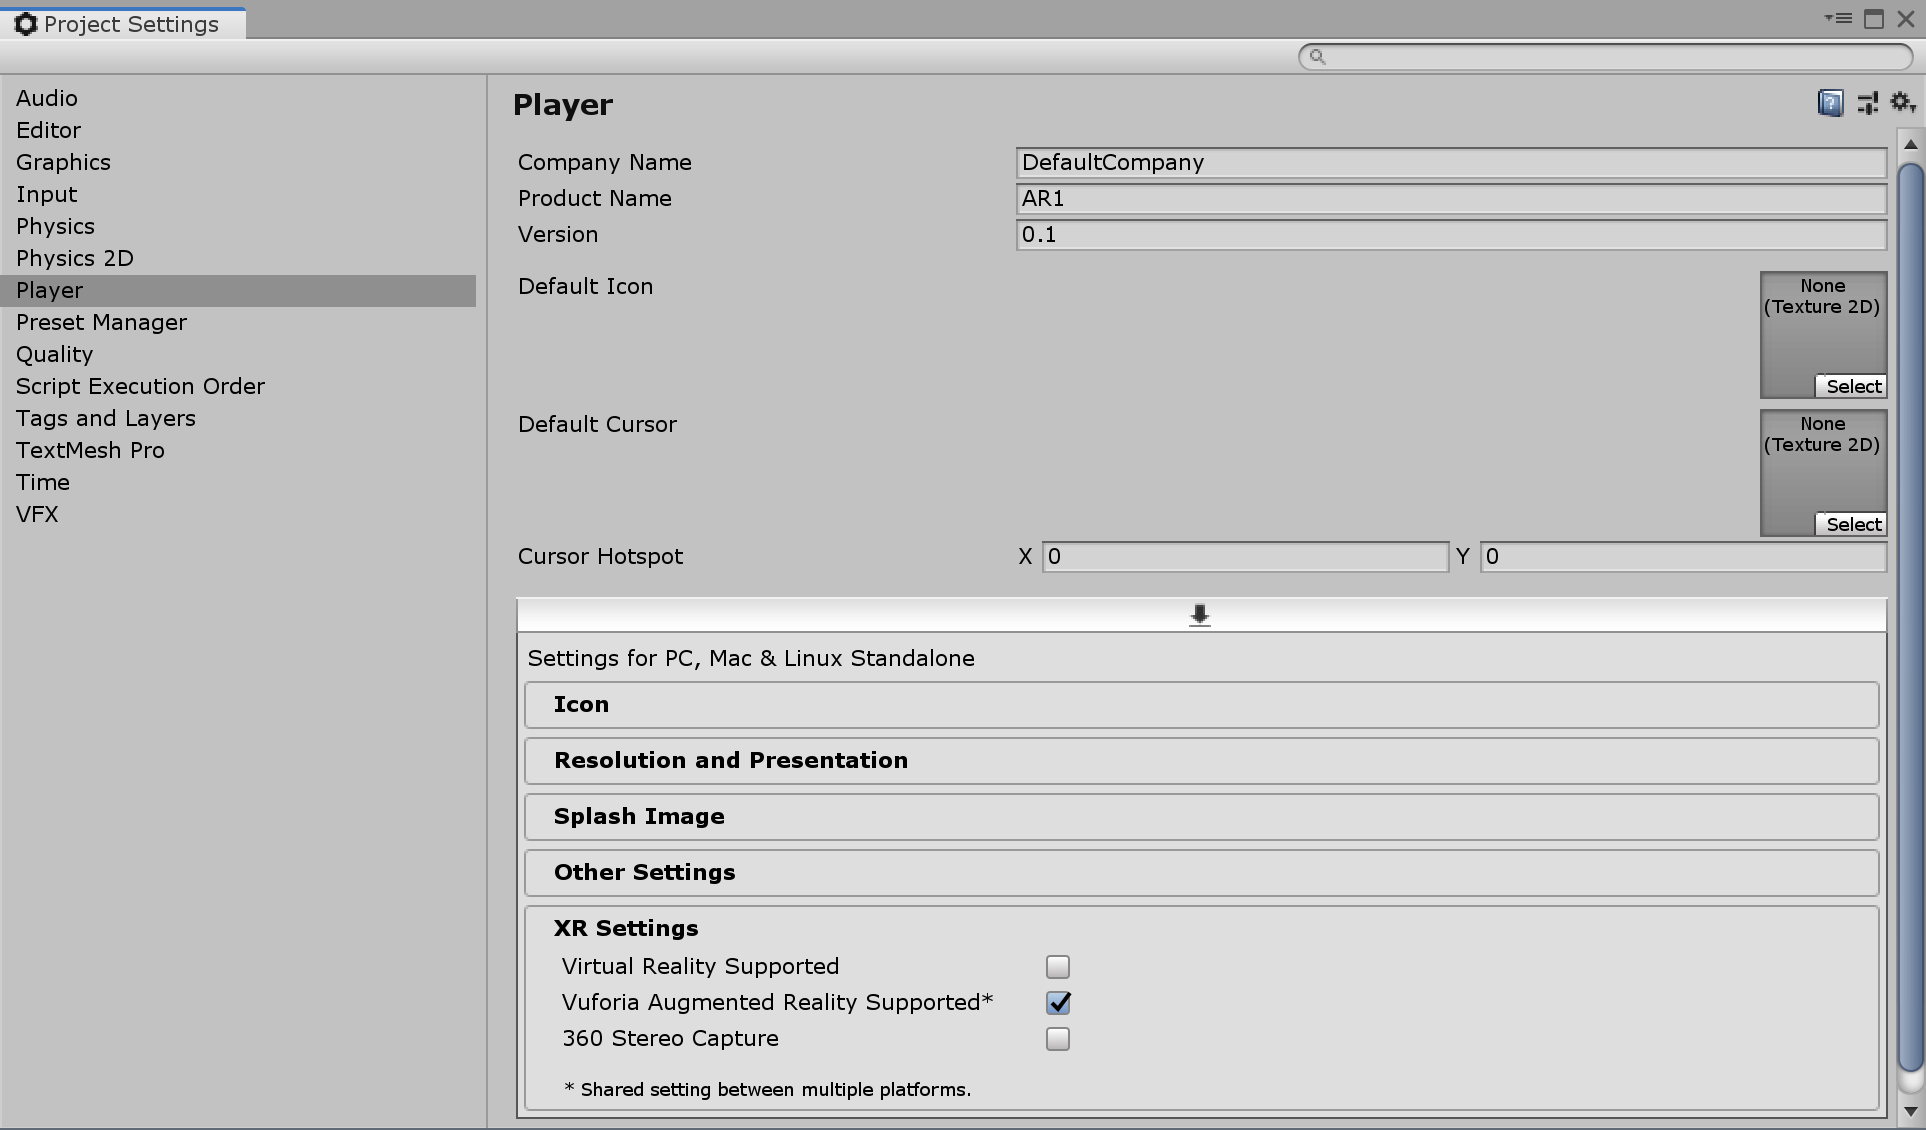Click Select button for Default Icon

[1852, 386]
